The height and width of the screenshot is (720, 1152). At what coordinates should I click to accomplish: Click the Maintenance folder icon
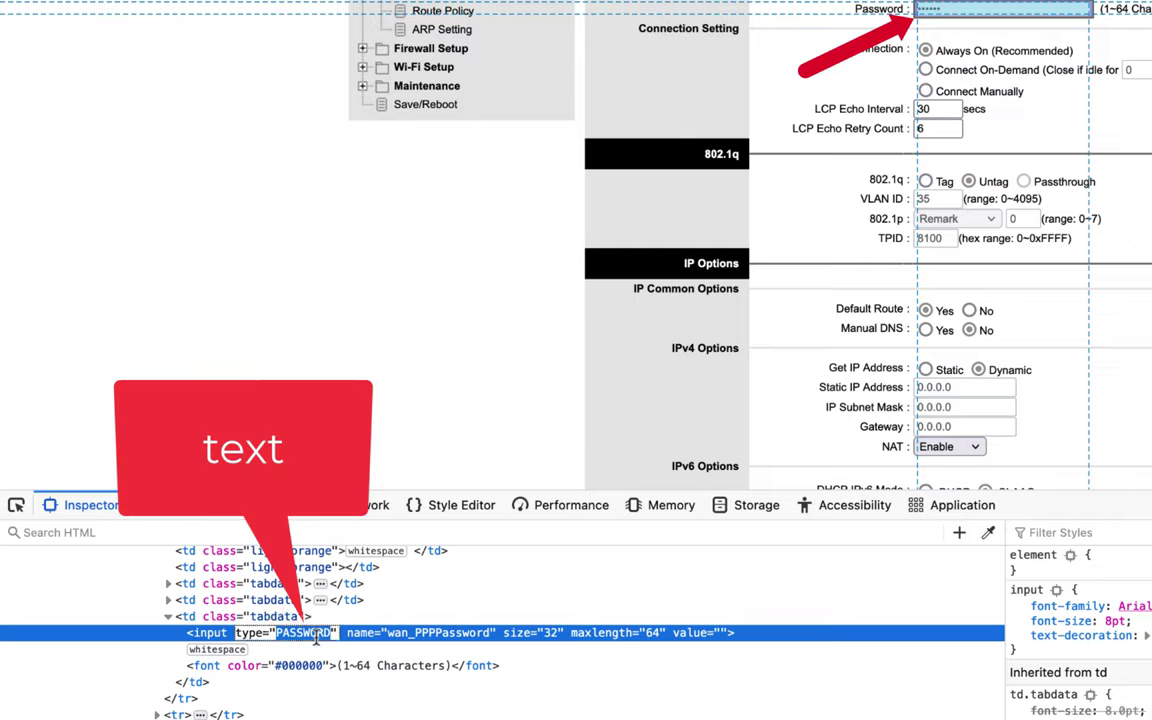[x=381, y=87]
